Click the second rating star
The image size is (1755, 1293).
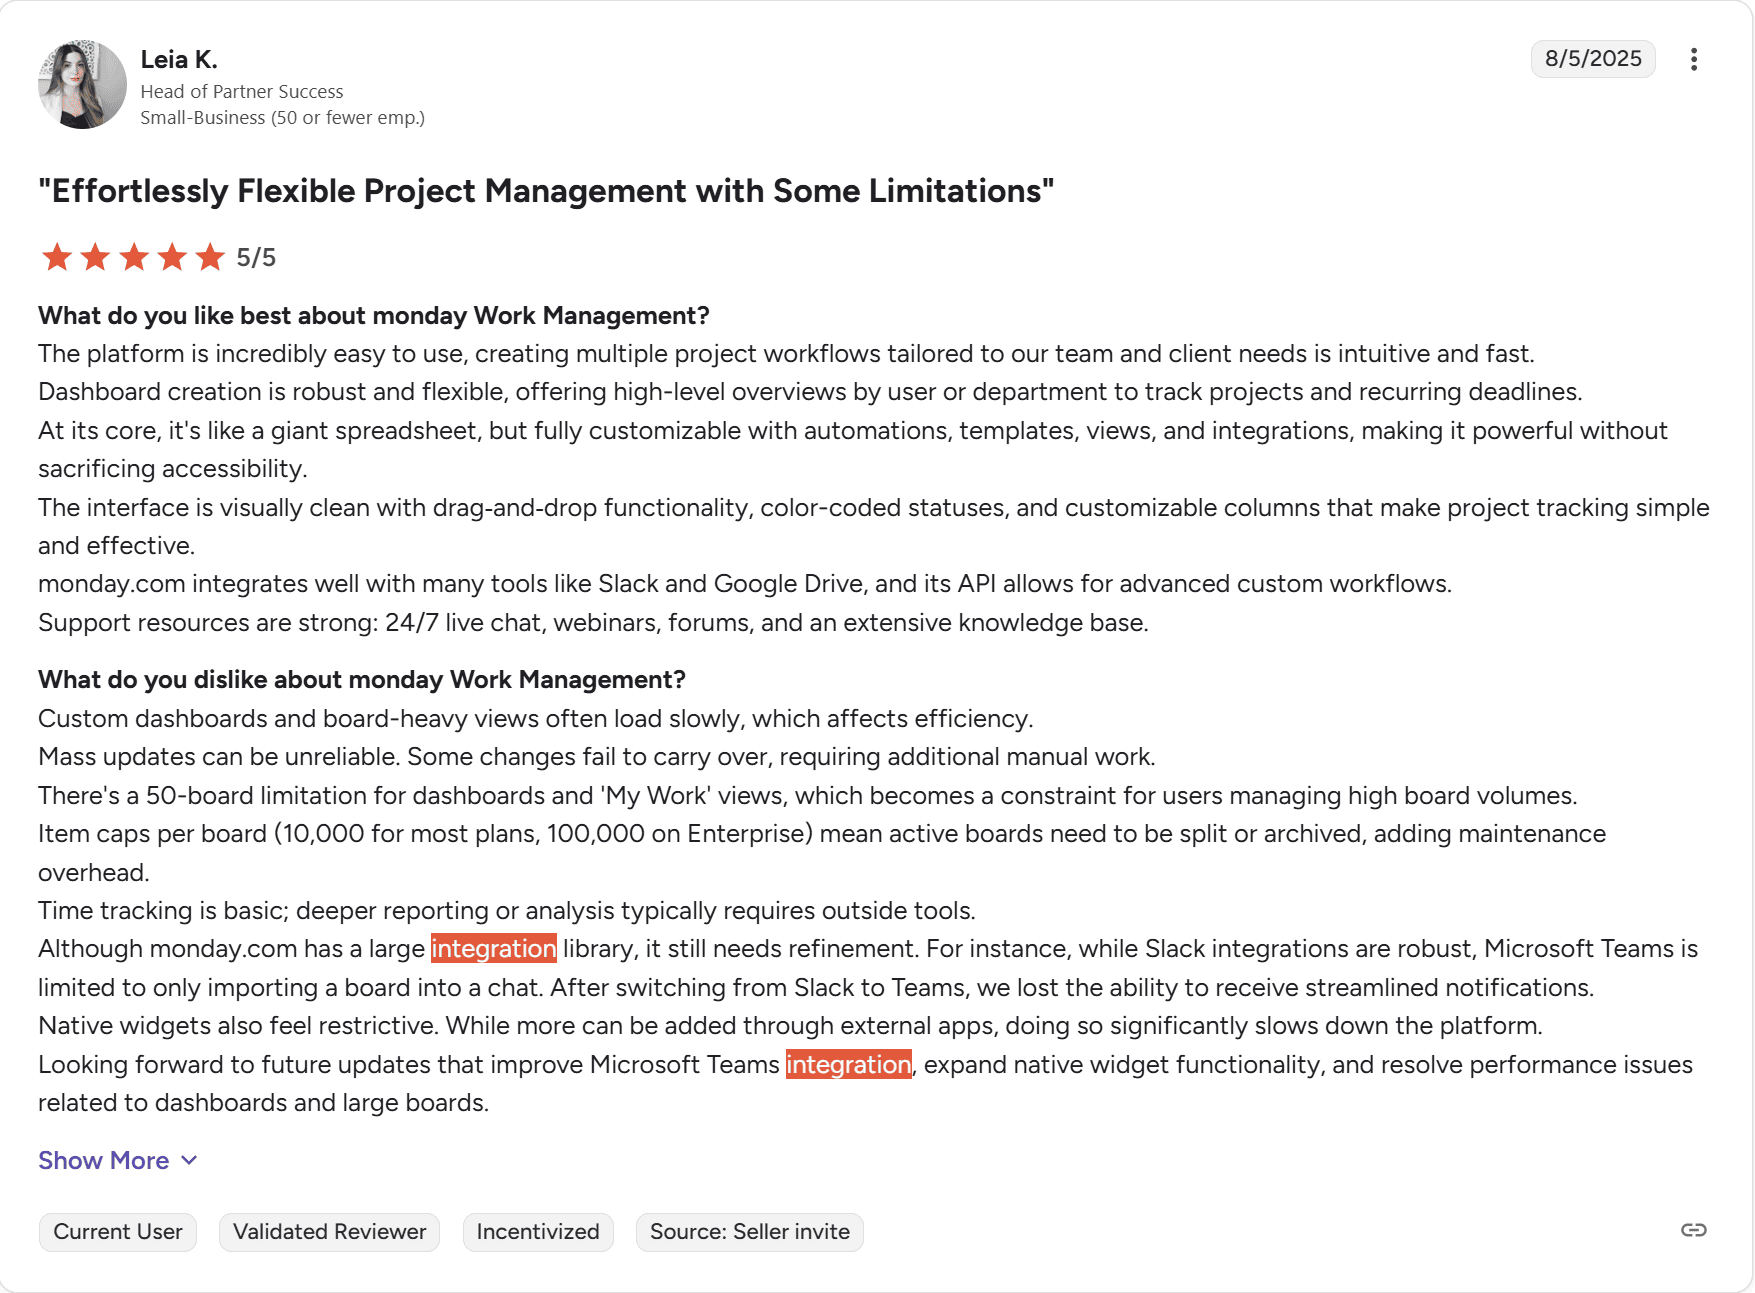95,257
